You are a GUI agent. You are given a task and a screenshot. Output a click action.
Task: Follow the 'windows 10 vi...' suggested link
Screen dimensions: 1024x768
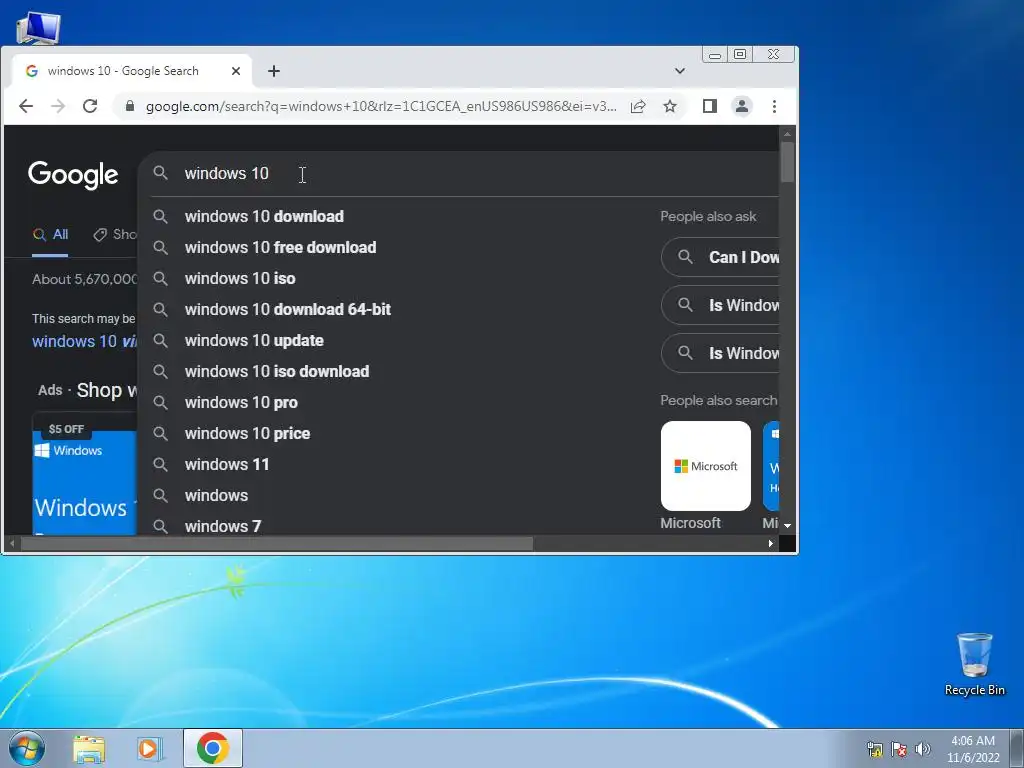(85, 342)
